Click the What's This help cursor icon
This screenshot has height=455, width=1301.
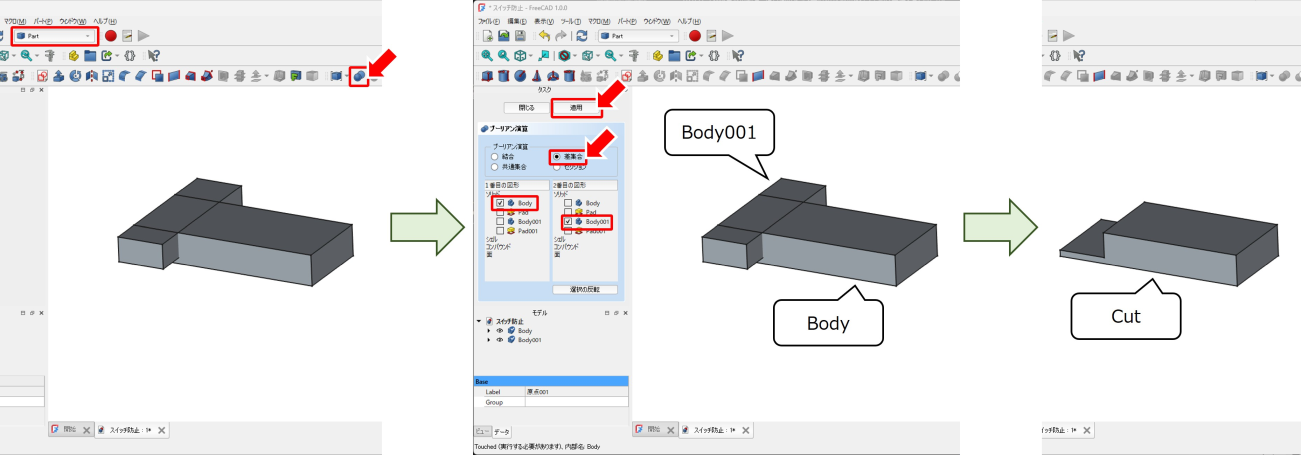pos(738,56)
